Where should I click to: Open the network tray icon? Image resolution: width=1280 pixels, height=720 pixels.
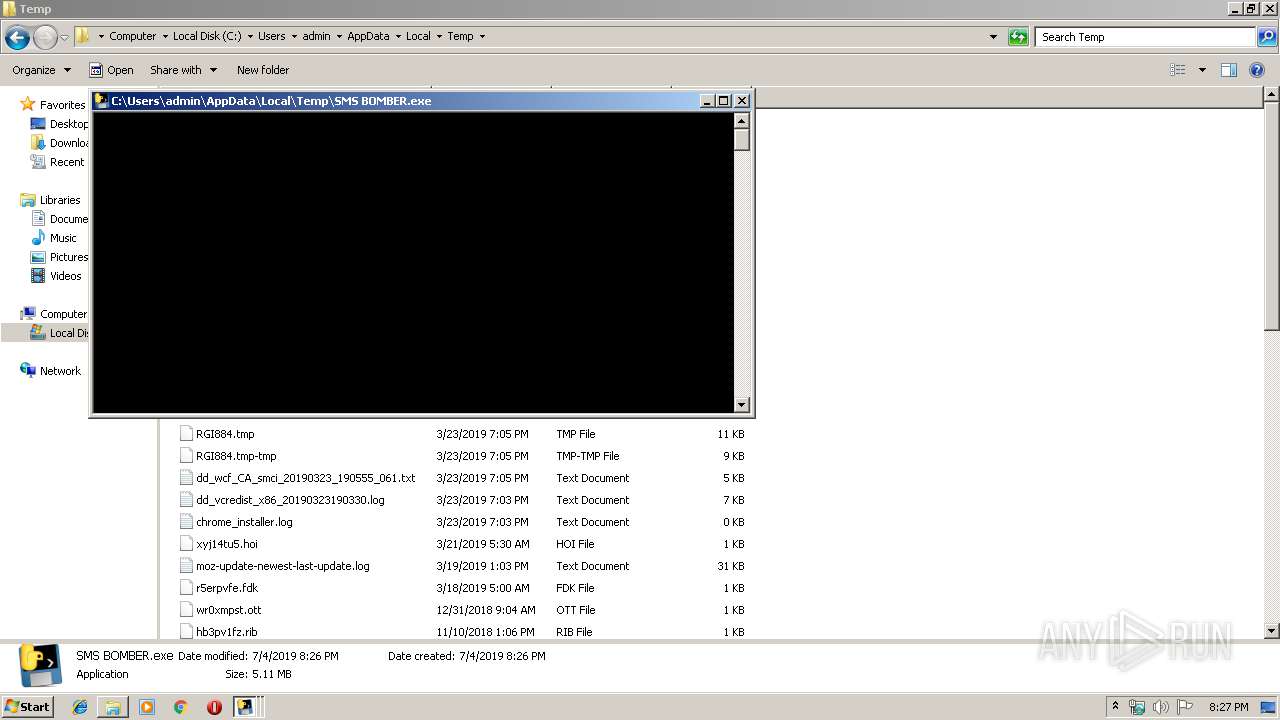click(x=1137, y=707)
